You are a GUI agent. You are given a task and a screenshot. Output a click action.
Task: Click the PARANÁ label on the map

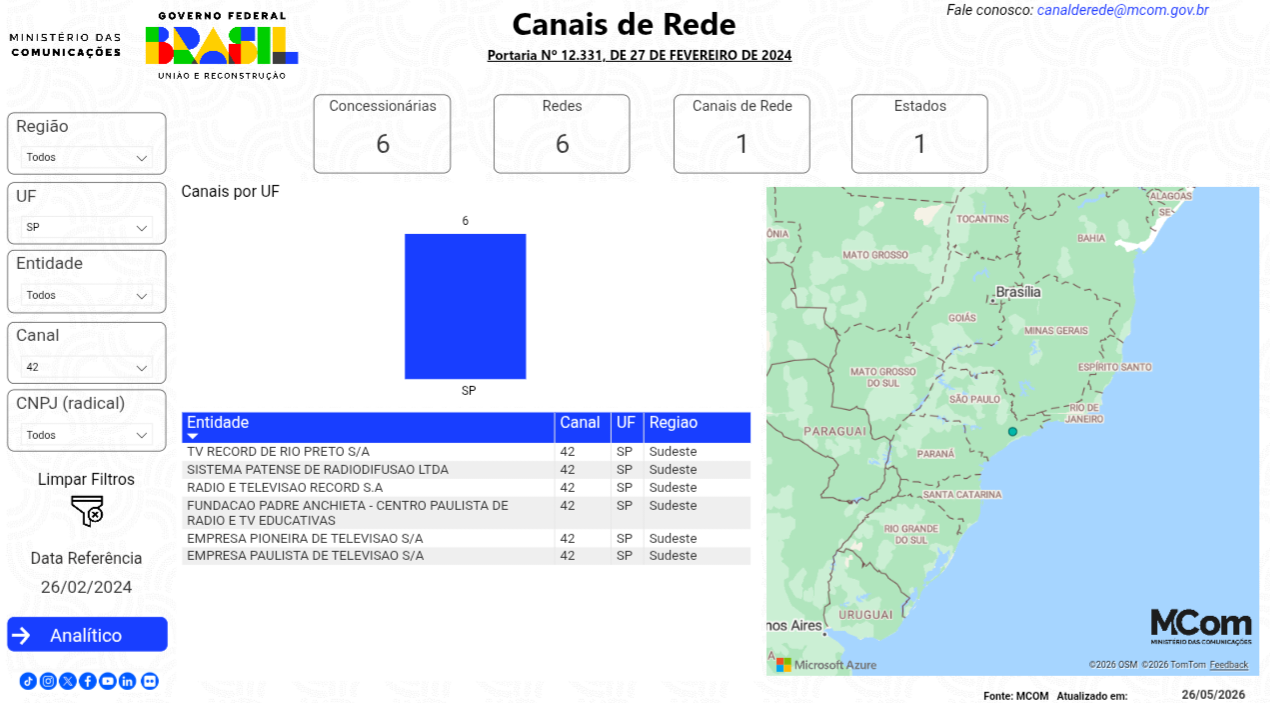point(936,453)
